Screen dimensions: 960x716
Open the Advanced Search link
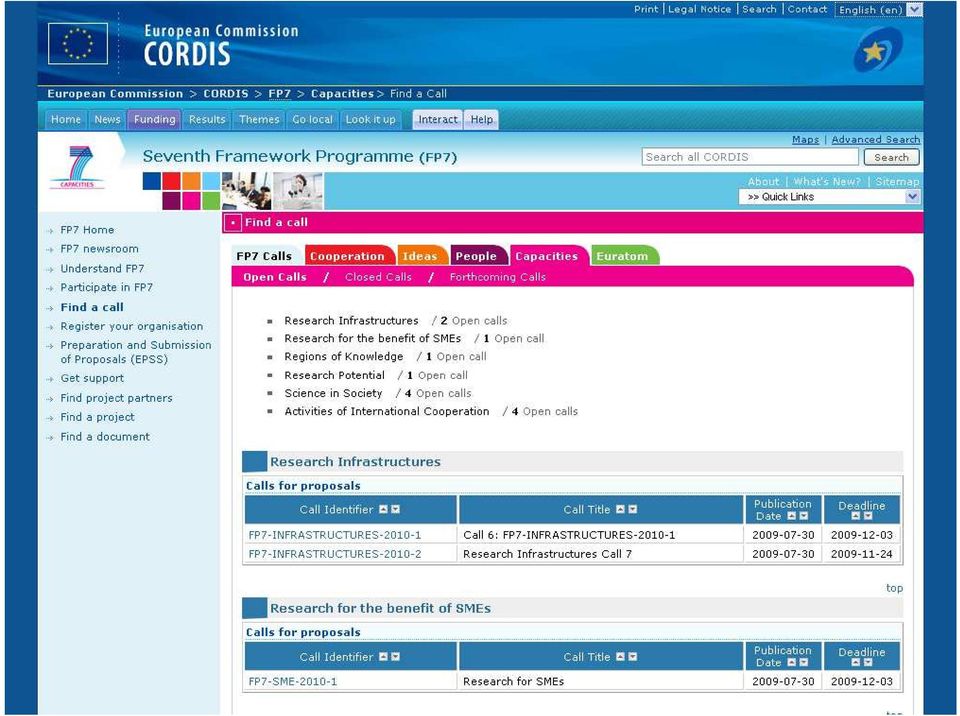pyautogui.click(x=876, y=140)
